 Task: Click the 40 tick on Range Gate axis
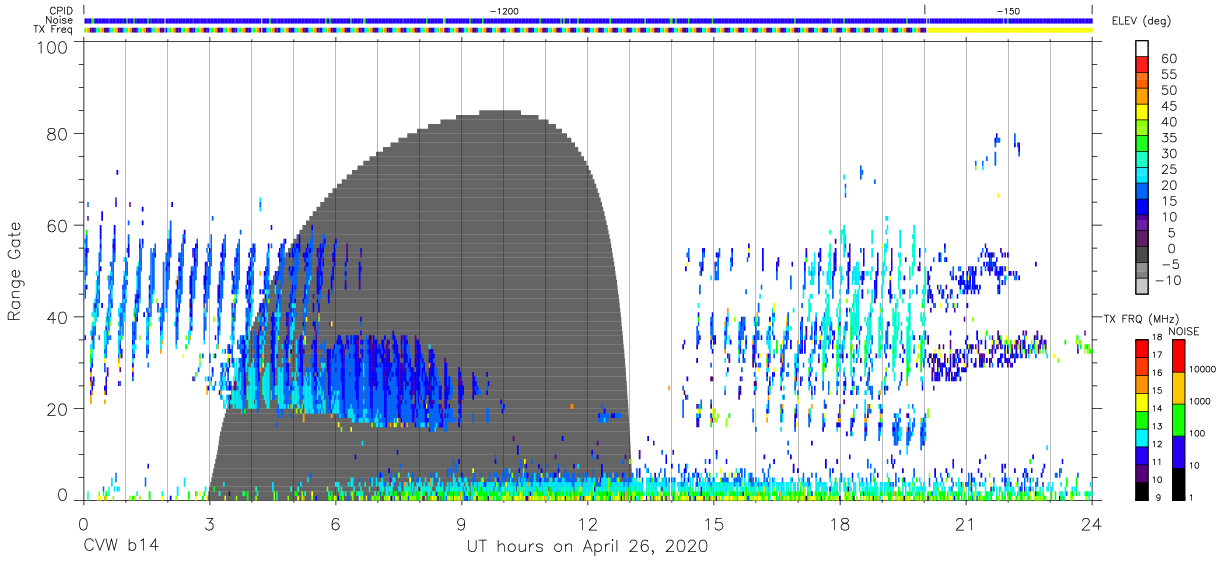[58, 317]
